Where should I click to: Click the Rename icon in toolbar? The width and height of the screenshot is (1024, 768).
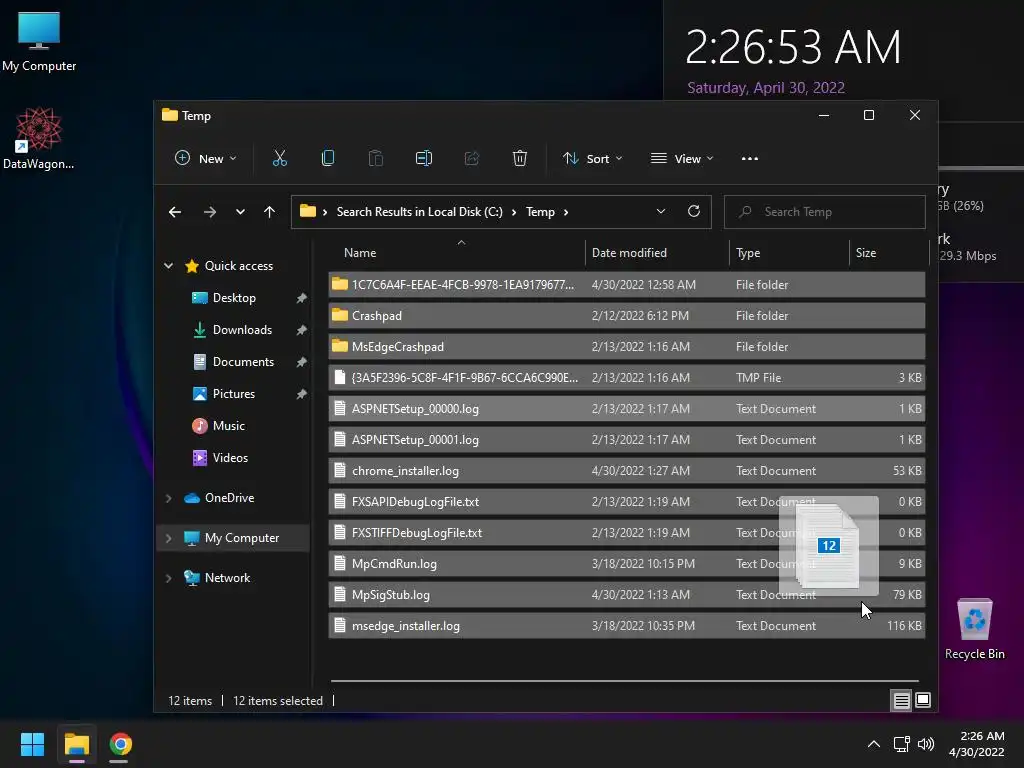pyautogui.click(x=424, y=158)
